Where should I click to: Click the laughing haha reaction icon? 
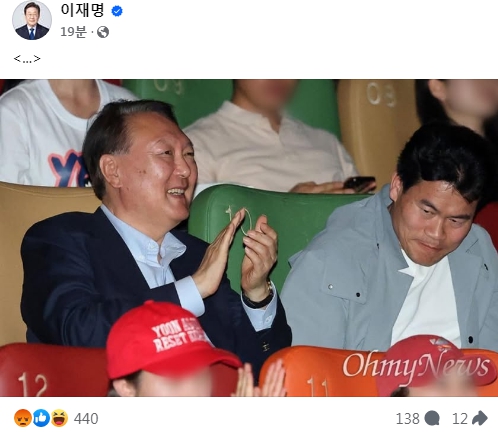(x=59, y=418)
